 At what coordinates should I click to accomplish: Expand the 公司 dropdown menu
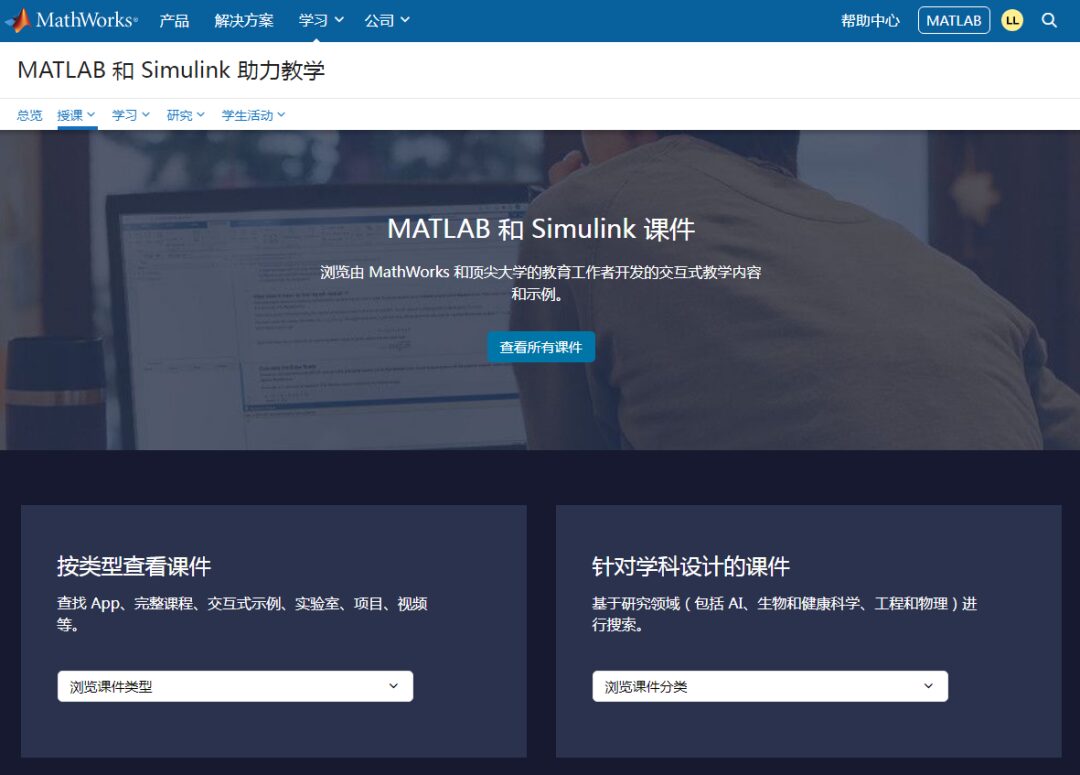(x=387, y=21)
